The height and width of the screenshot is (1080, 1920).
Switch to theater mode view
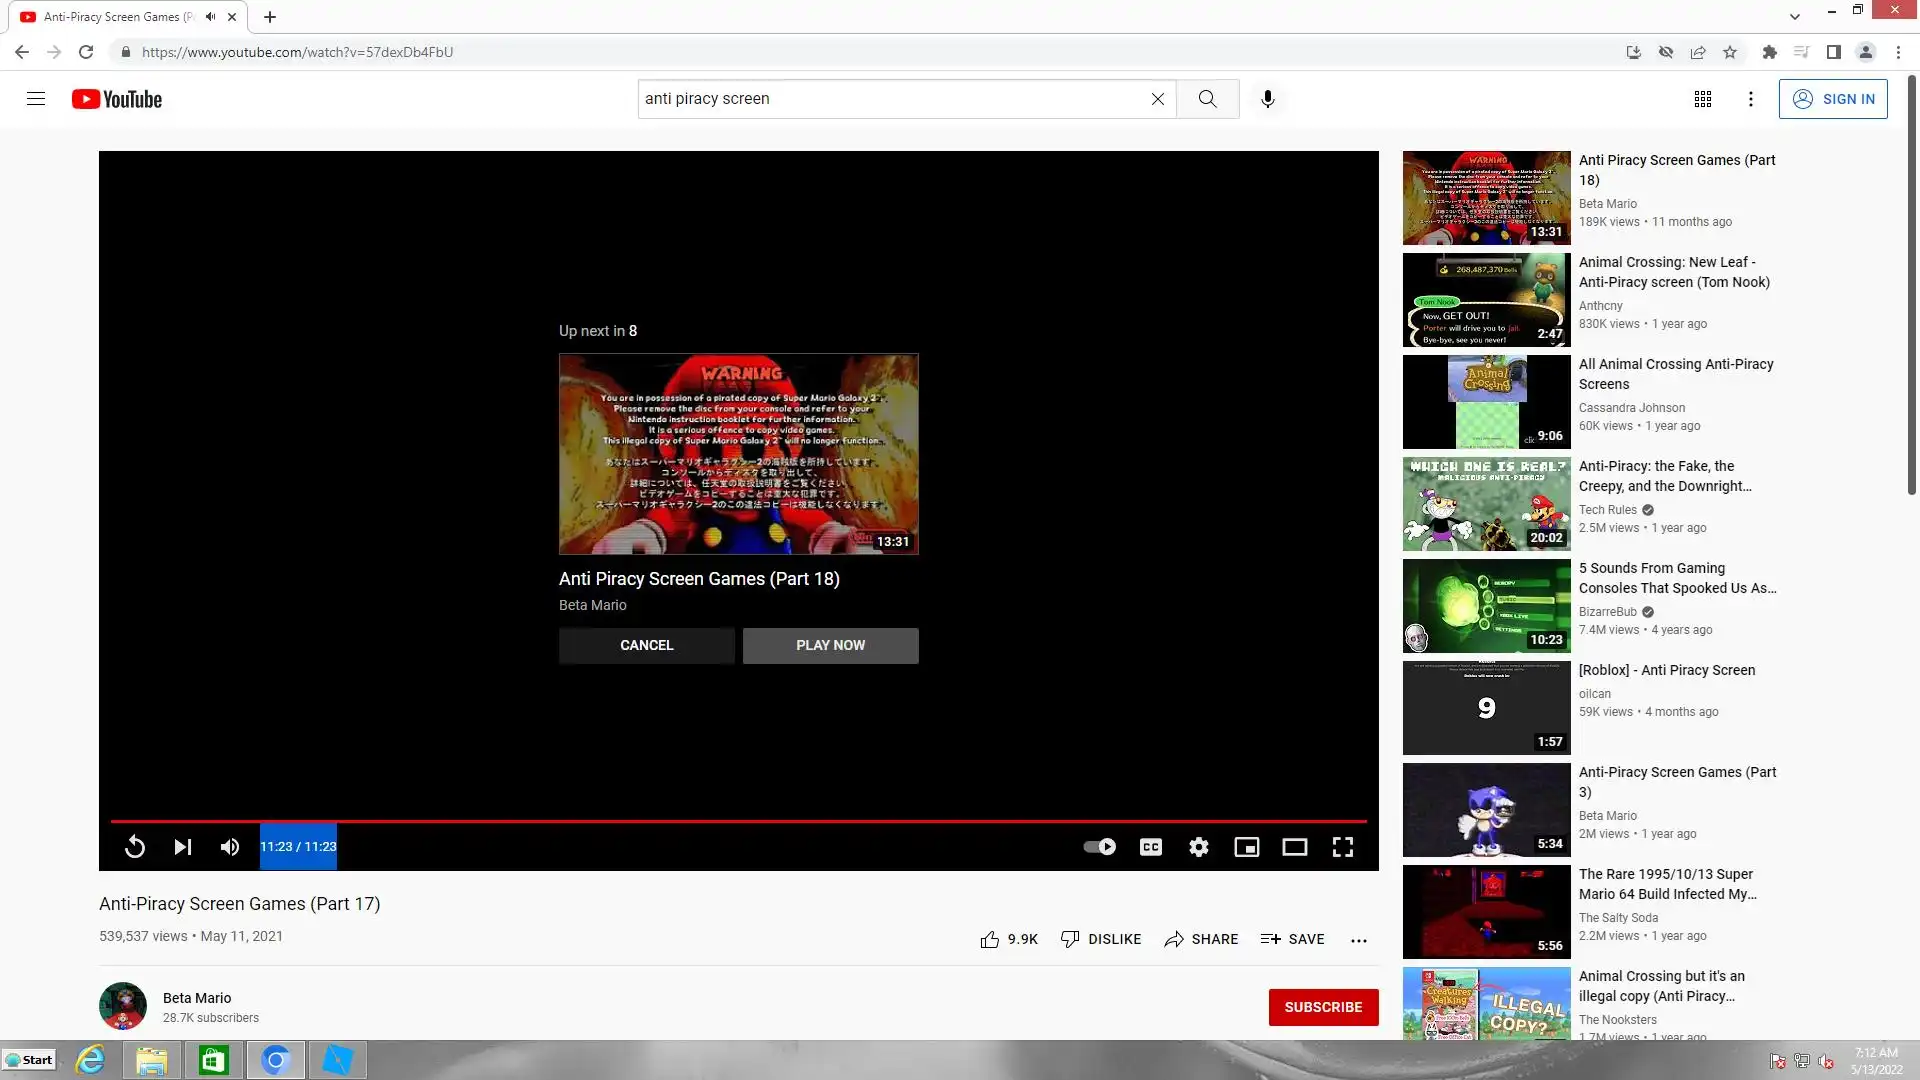[x=1294, y=847]
